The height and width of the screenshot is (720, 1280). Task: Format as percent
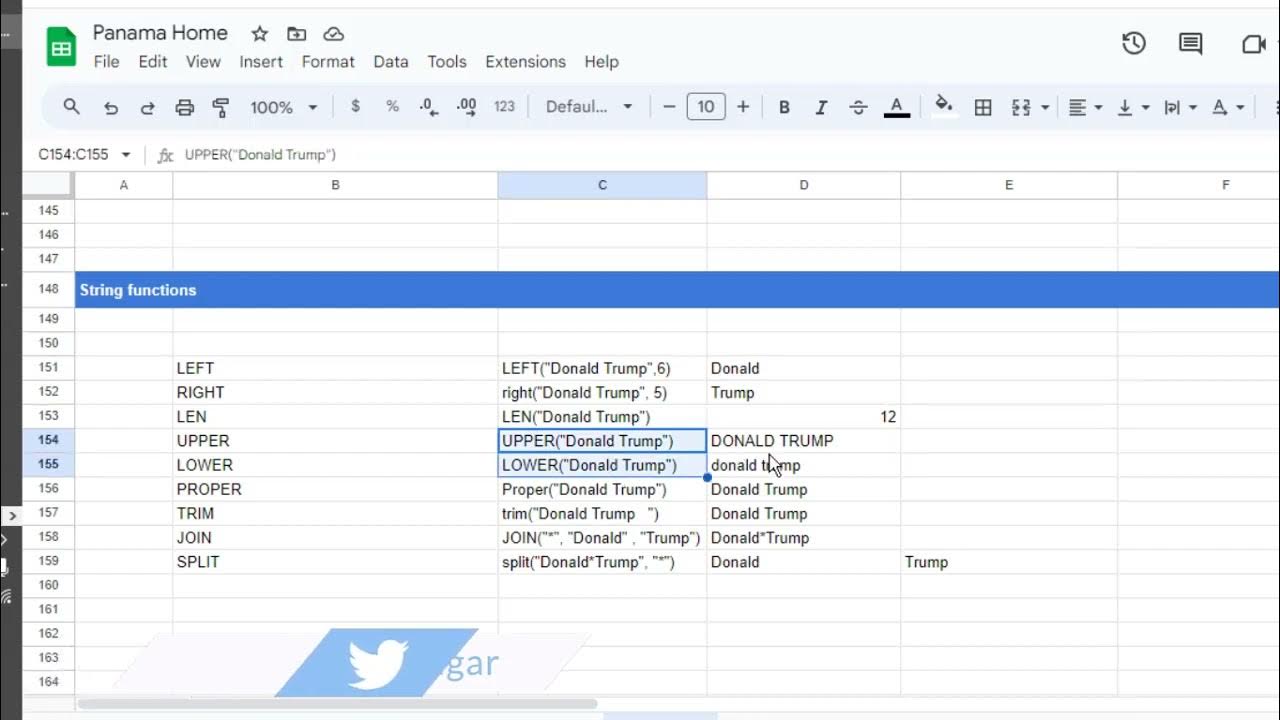[x=392, y=107]
